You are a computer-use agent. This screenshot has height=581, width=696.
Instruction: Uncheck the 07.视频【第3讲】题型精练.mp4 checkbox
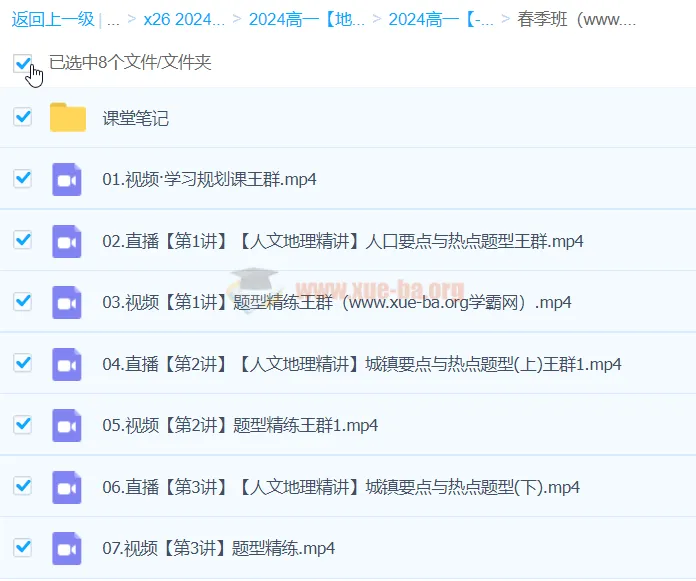coord(23,547)
